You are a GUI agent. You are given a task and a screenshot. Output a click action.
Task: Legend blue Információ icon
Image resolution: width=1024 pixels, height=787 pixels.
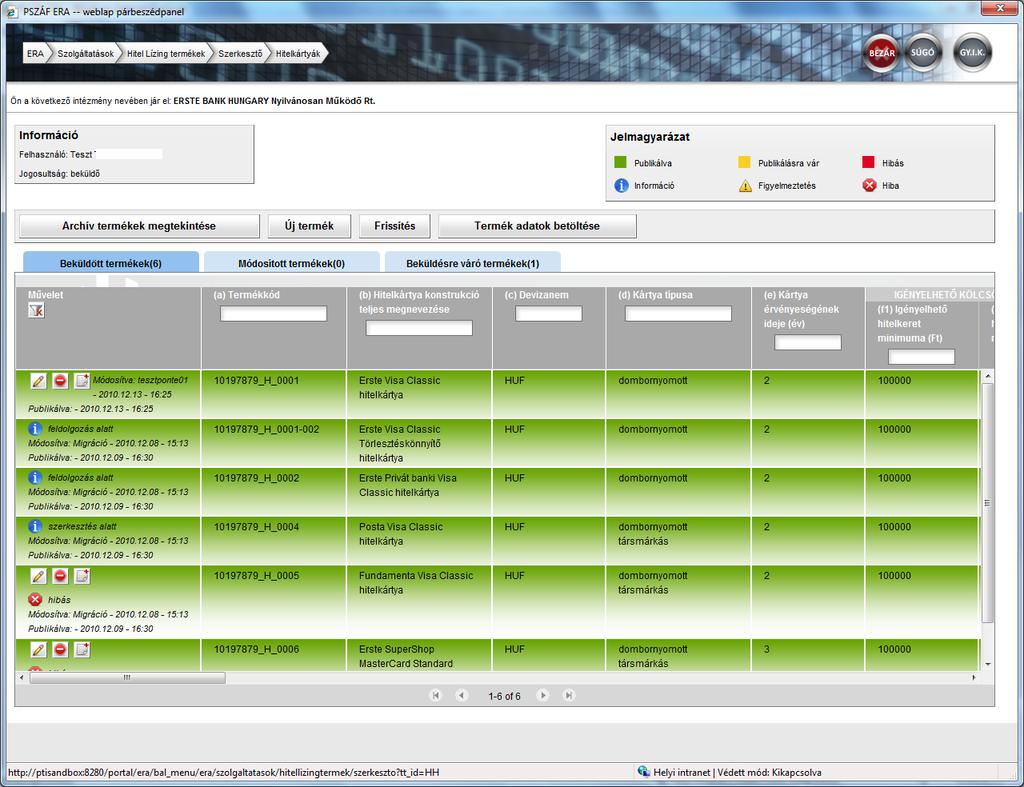coord(621,186)
